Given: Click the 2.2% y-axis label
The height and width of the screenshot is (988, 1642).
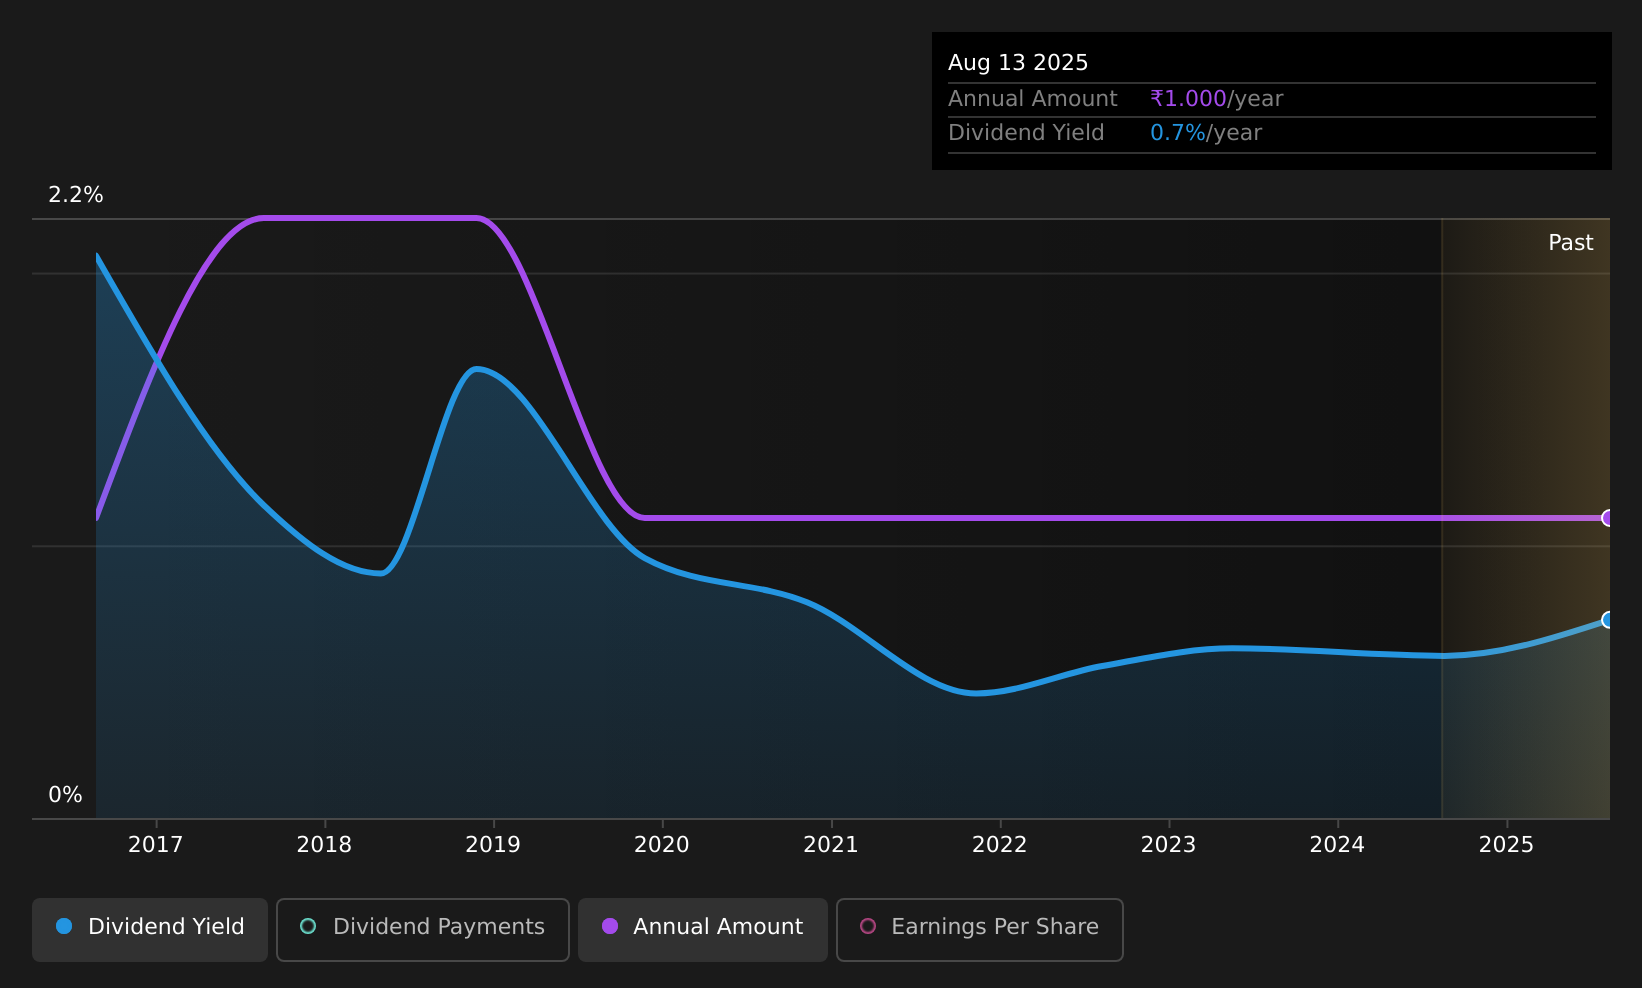Looking at the screenshot, I should pyautogui.click(x=76, y=195).
